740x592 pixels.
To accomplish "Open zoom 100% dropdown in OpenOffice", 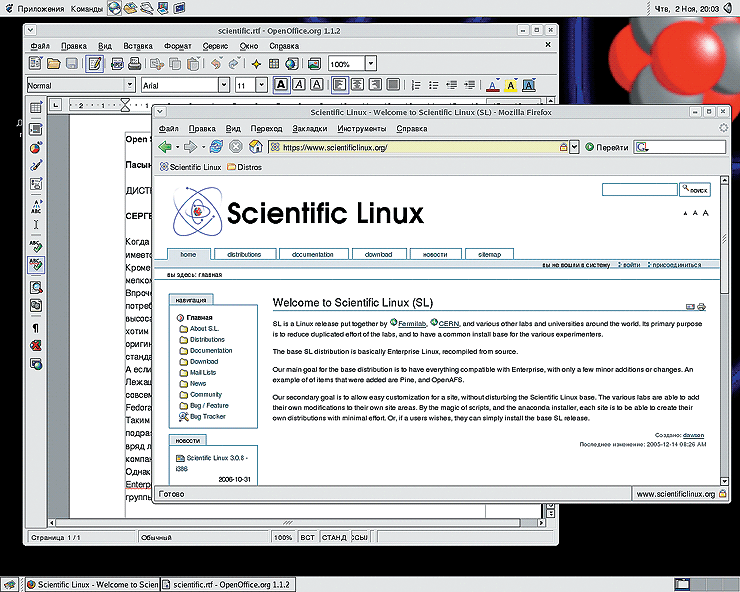I will click(x=371, y=63).
